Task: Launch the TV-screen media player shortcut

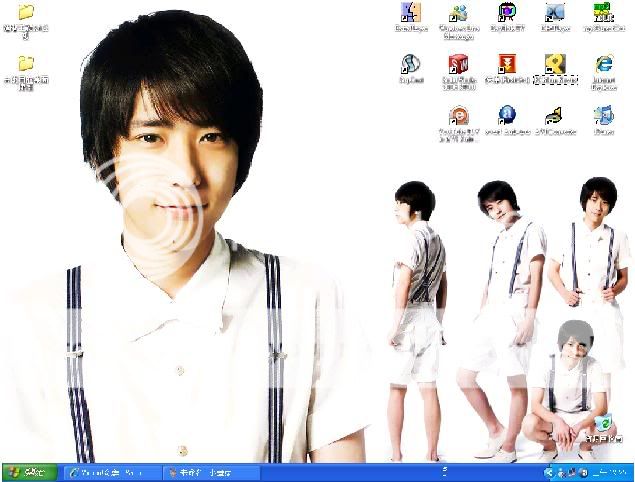Action: click(x=508, y=13)
